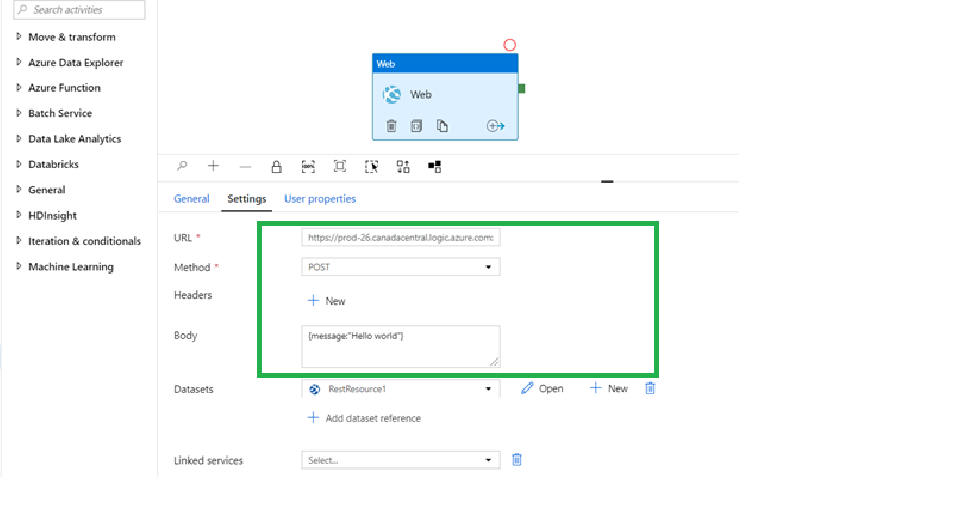Screen dimensions: 966x515
Task: Click the zoom to fit icon
Action: (340, 166)
